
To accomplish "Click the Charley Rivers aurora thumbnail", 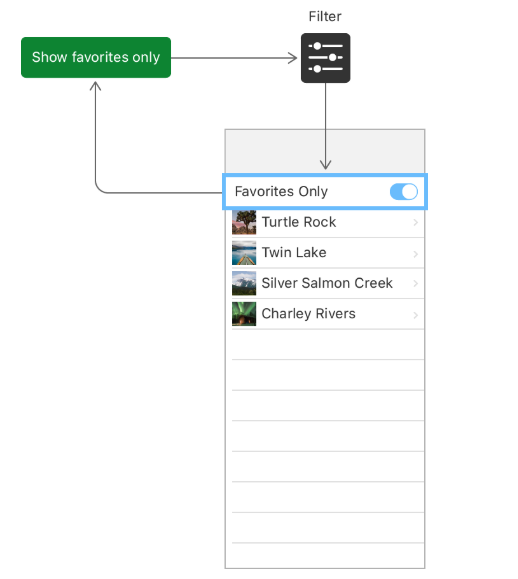I will (x=244, y=314).
